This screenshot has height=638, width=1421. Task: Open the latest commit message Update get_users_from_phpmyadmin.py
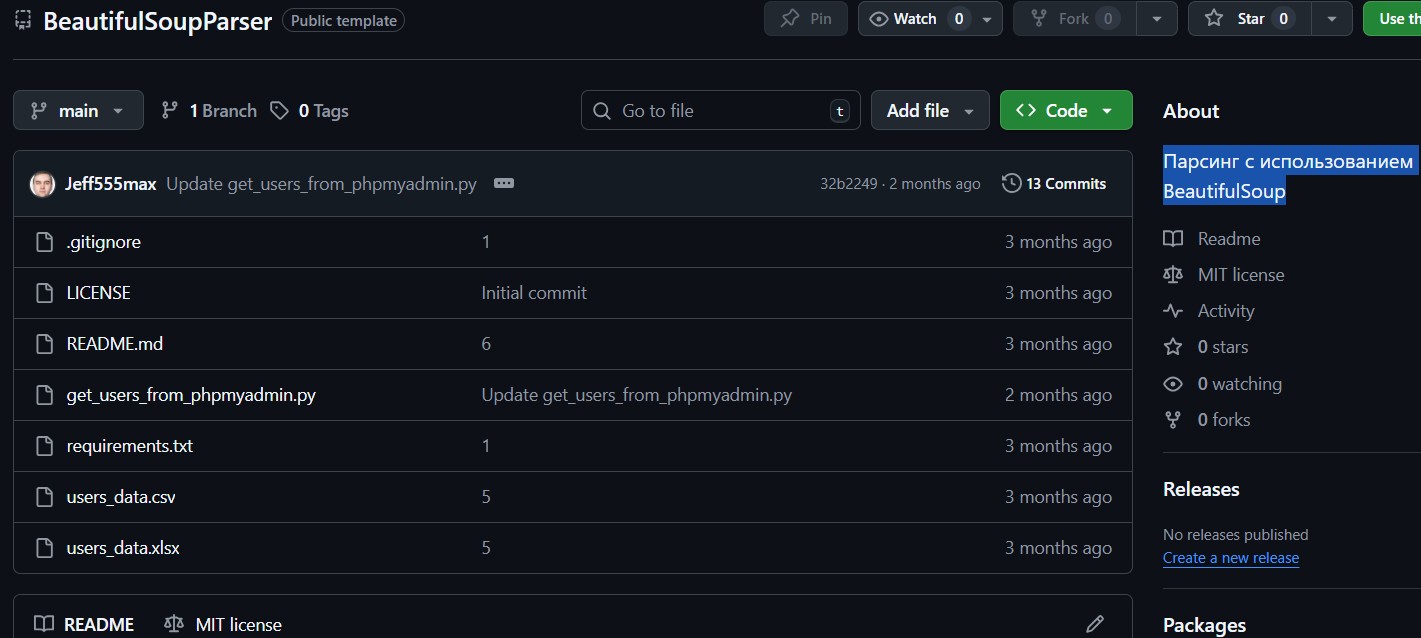click(321, 184)
